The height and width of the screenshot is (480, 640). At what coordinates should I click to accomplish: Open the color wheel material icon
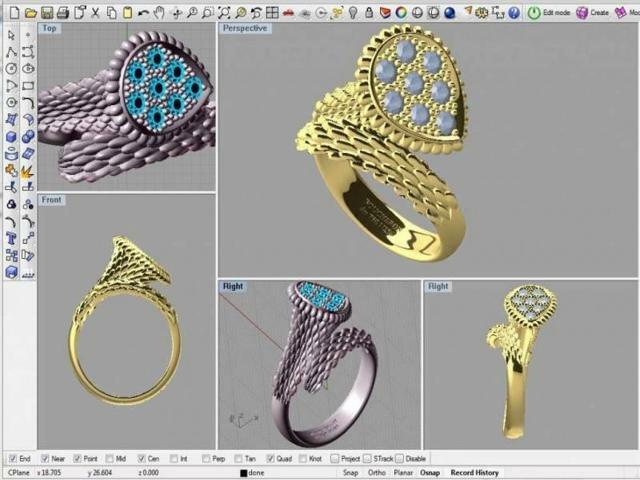pos(401,13)
